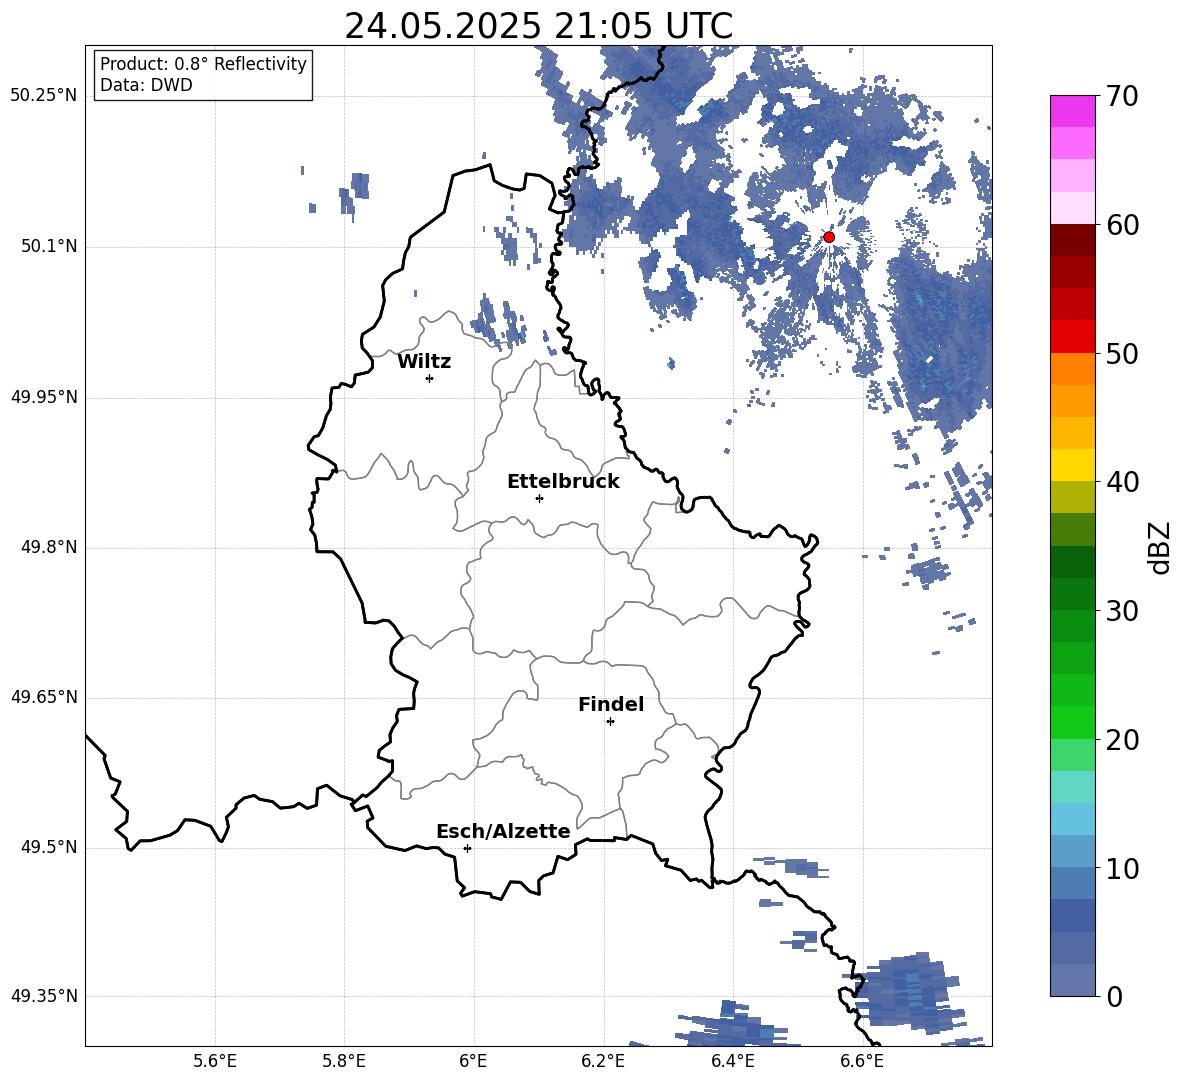Click the 5.8°E longitude label
The height and width of the screenshot is (1081, 1184).
[x=344, y=1061]
